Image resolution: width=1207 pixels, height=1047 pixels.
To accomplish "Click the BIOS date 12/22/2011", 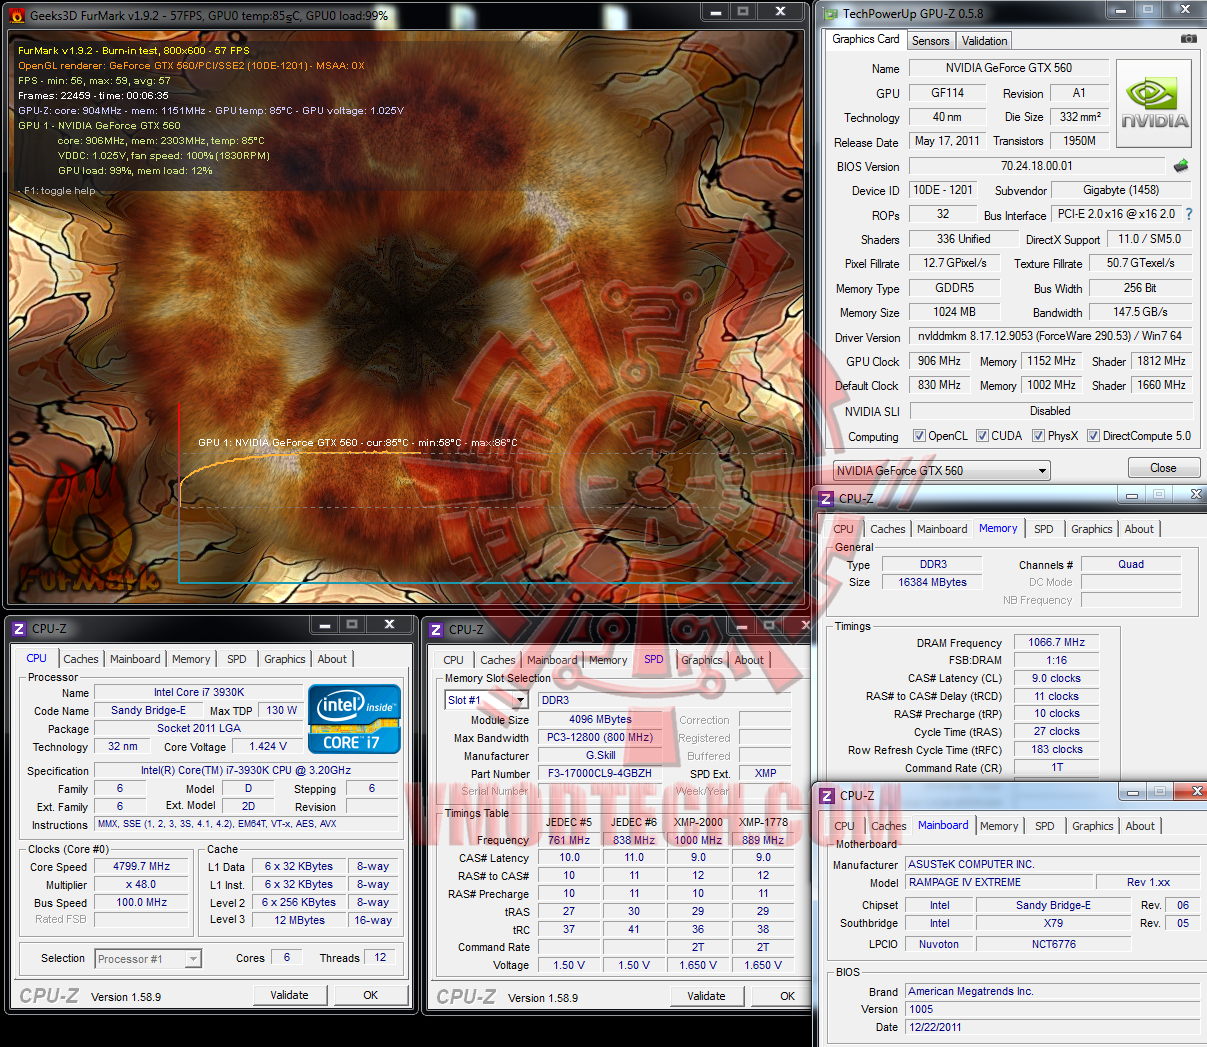I will (x=1052, y=1027).
